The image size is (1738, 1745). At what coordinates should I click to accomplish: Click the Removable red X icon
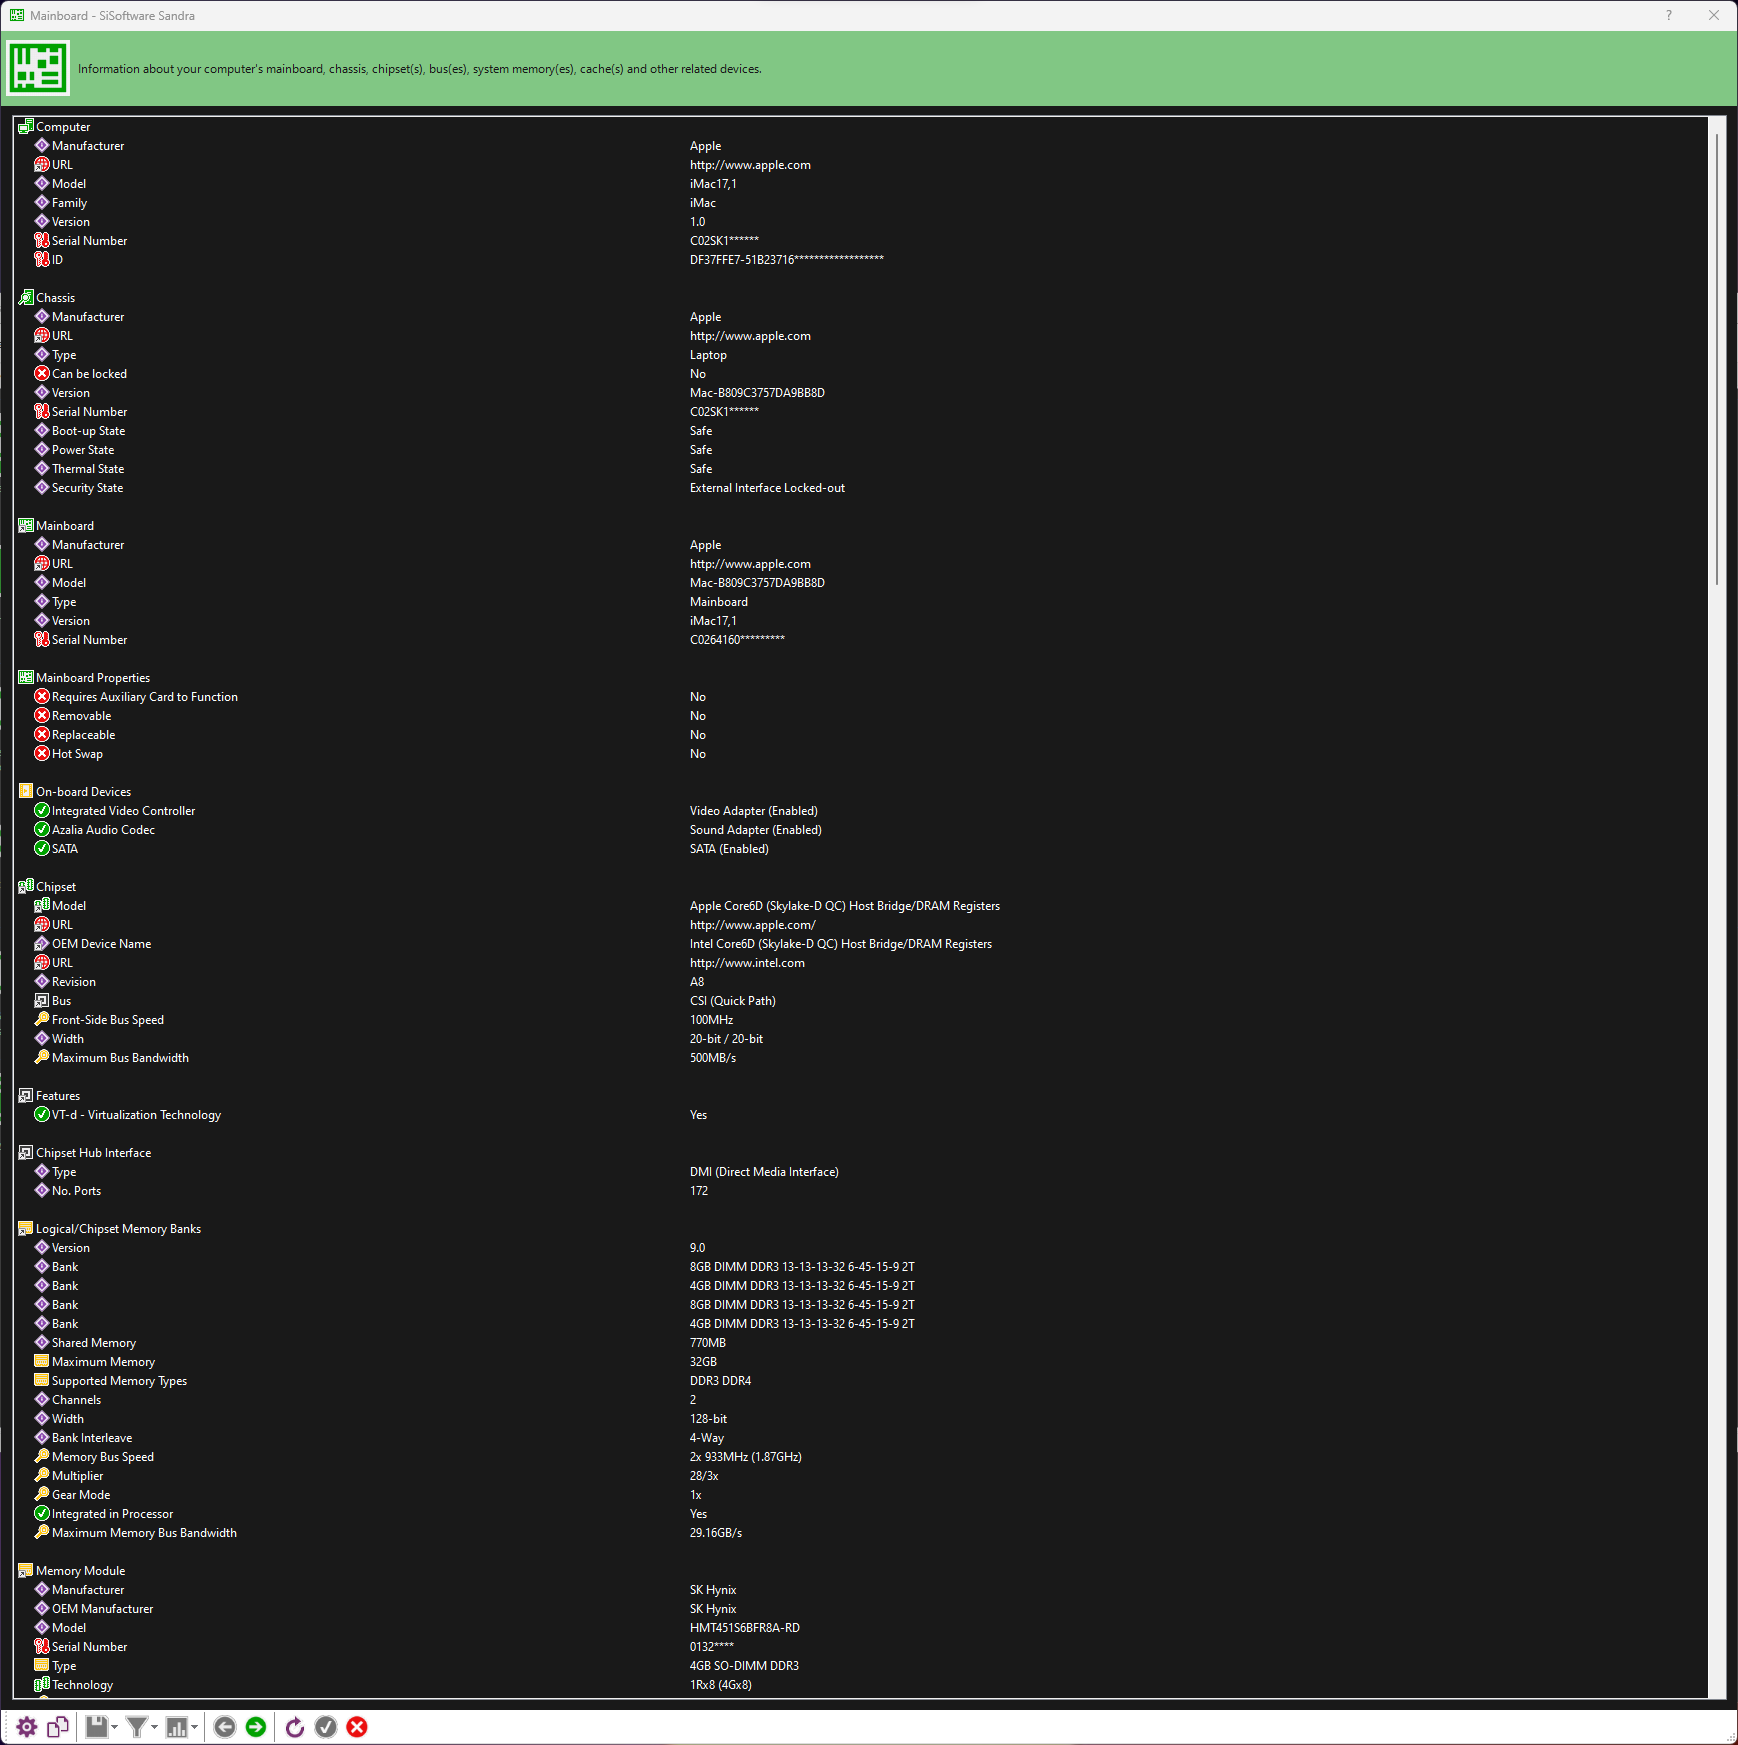[42, 715]
